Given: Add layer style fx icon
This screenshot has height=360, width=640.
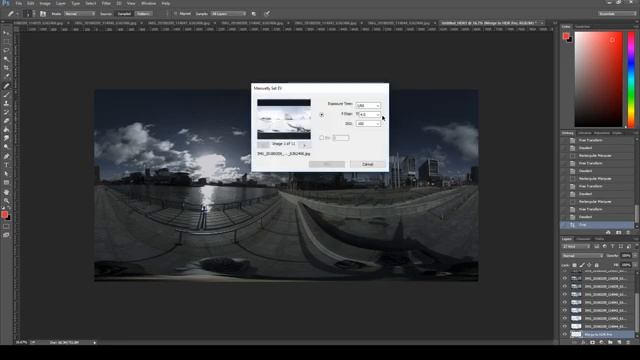Looking at the screenshot, I should point(583,342).
